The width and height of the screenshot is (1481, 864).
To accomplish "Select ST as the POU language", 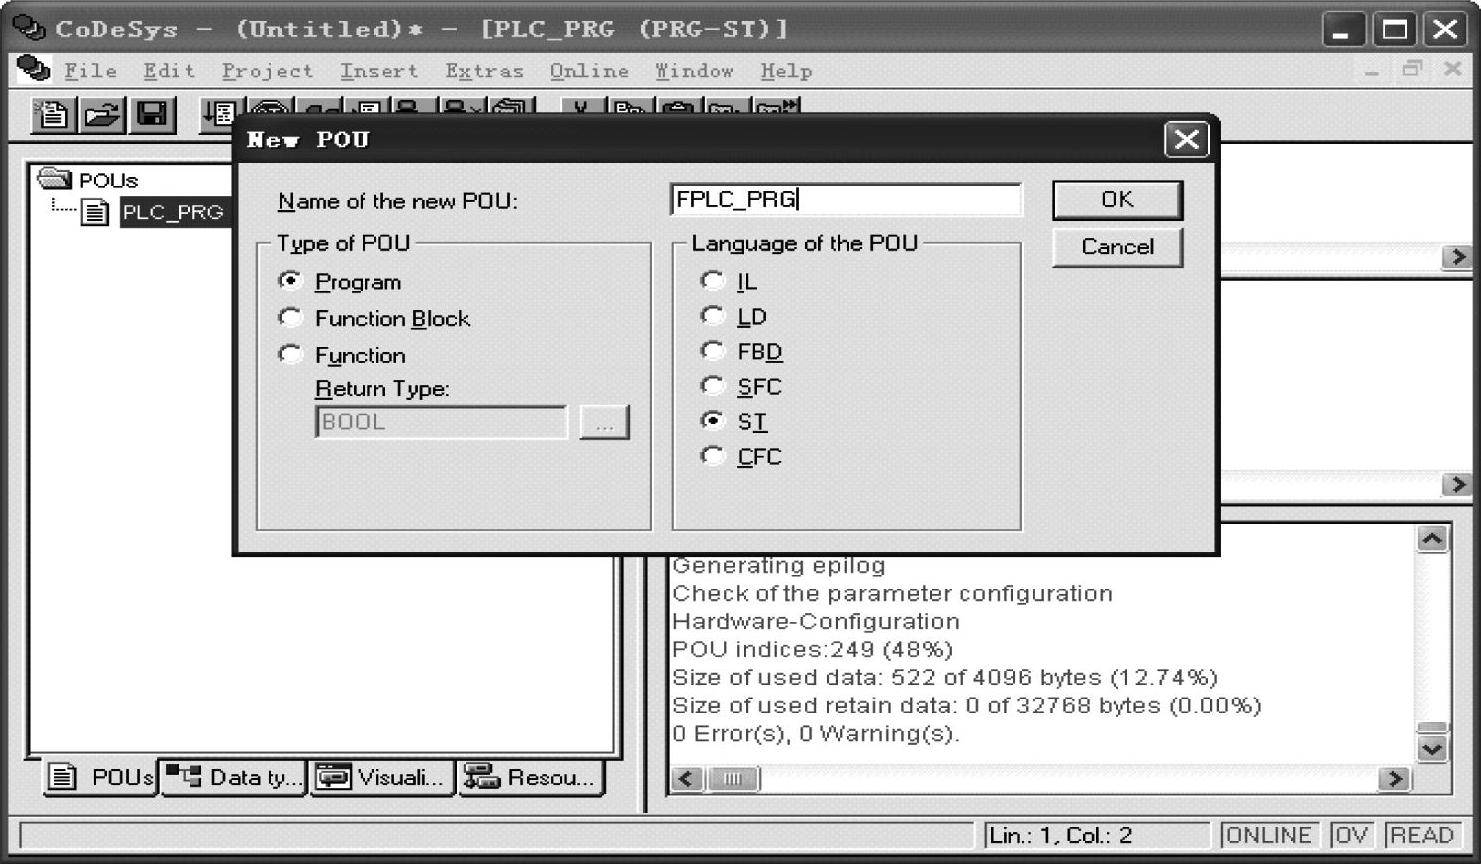I will click(712, 421).
